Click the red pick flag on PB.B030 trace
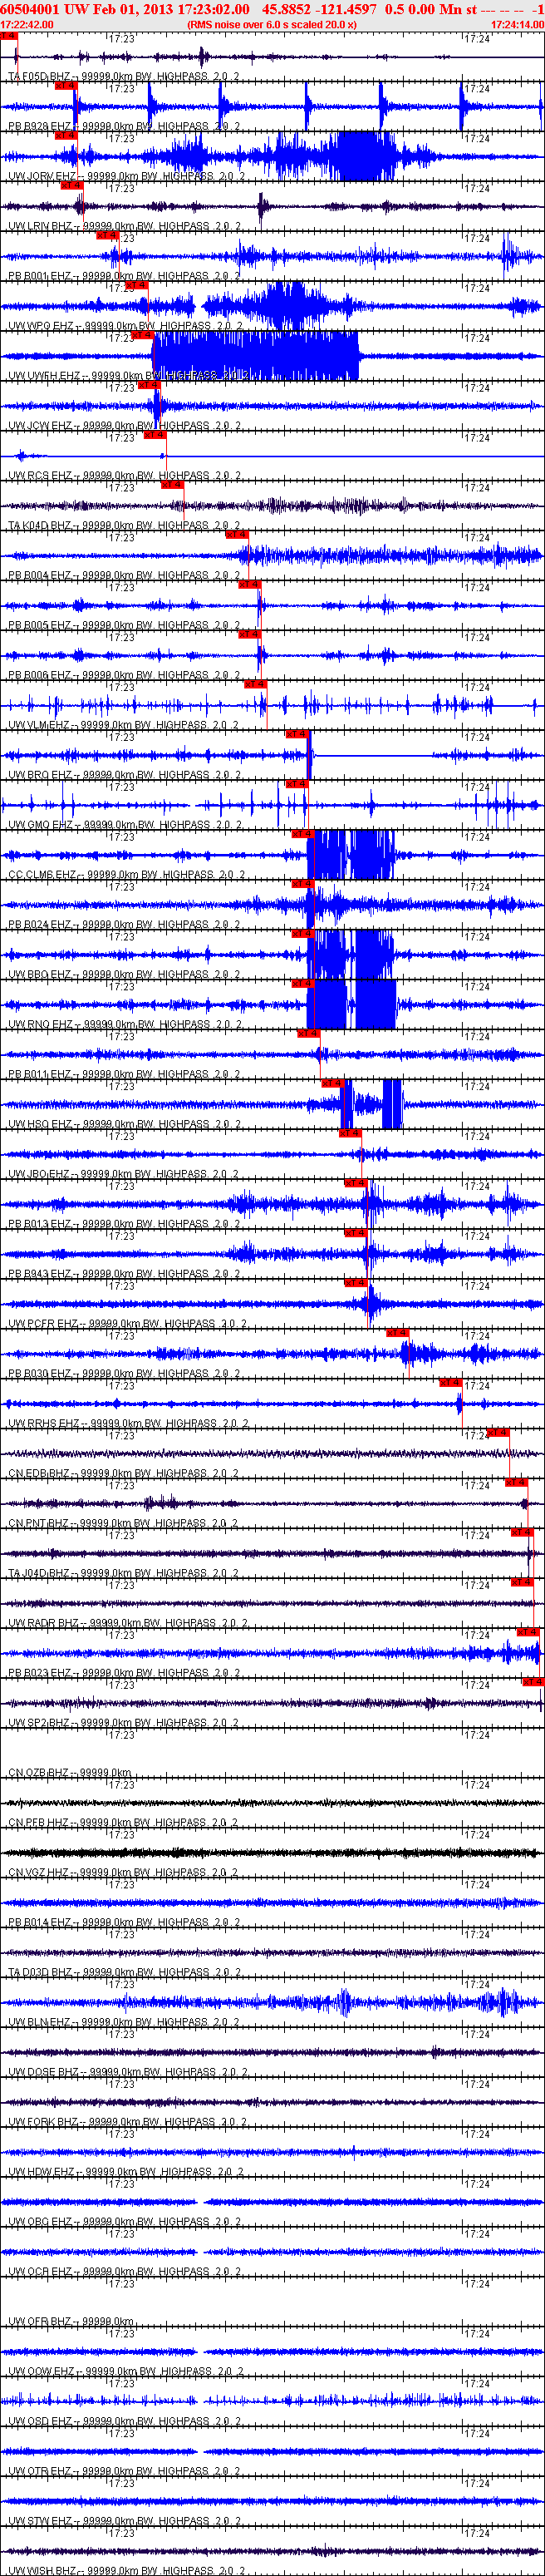545x2576 pixels. 397,1333
